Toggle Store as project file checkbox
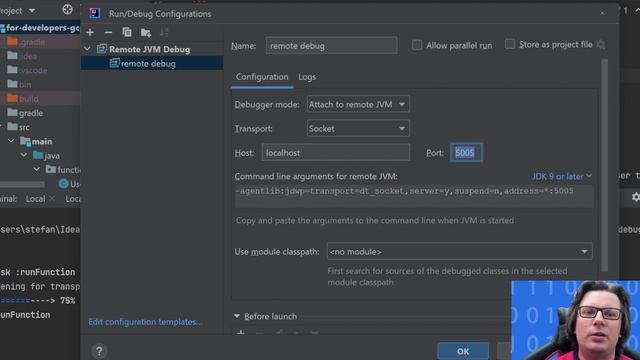Screen dimensions: 640x360 click(x=510, y=44)
